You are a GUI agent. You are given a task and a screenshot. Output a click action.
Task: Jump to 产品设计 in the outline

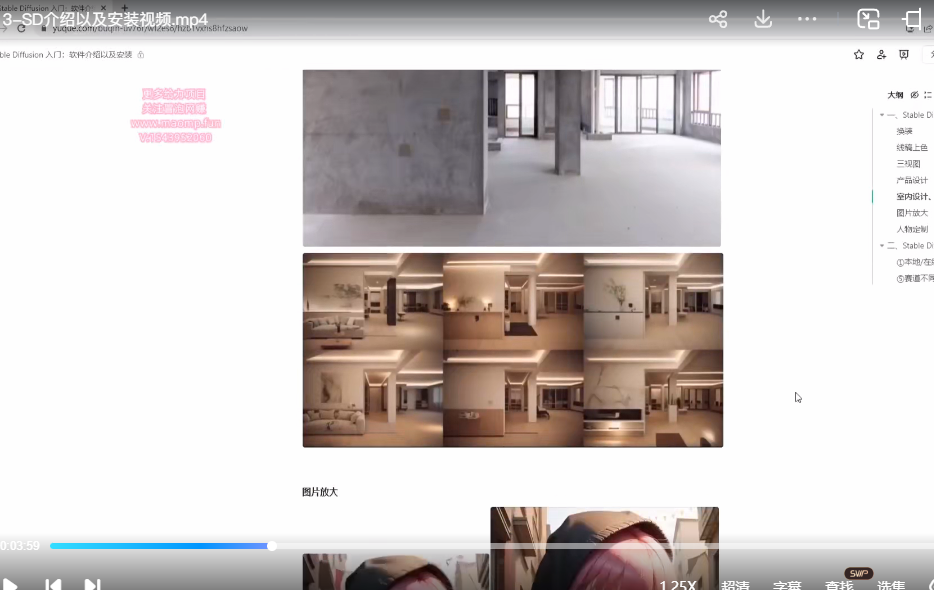(911, 180)
